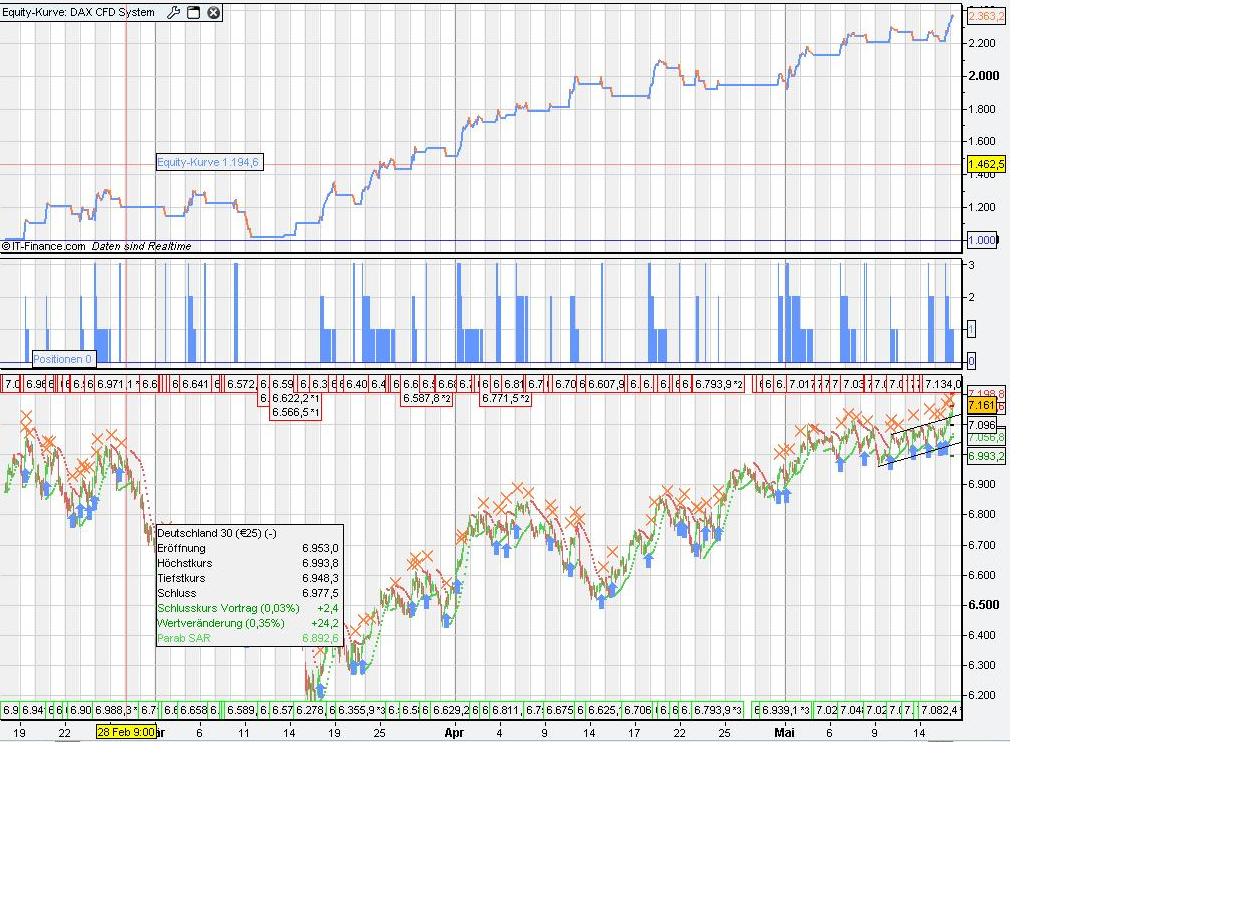Screen dimensions: 1233x916
Task: Click the buy marker 6.988,3
Action: click(x=116, y=710)
